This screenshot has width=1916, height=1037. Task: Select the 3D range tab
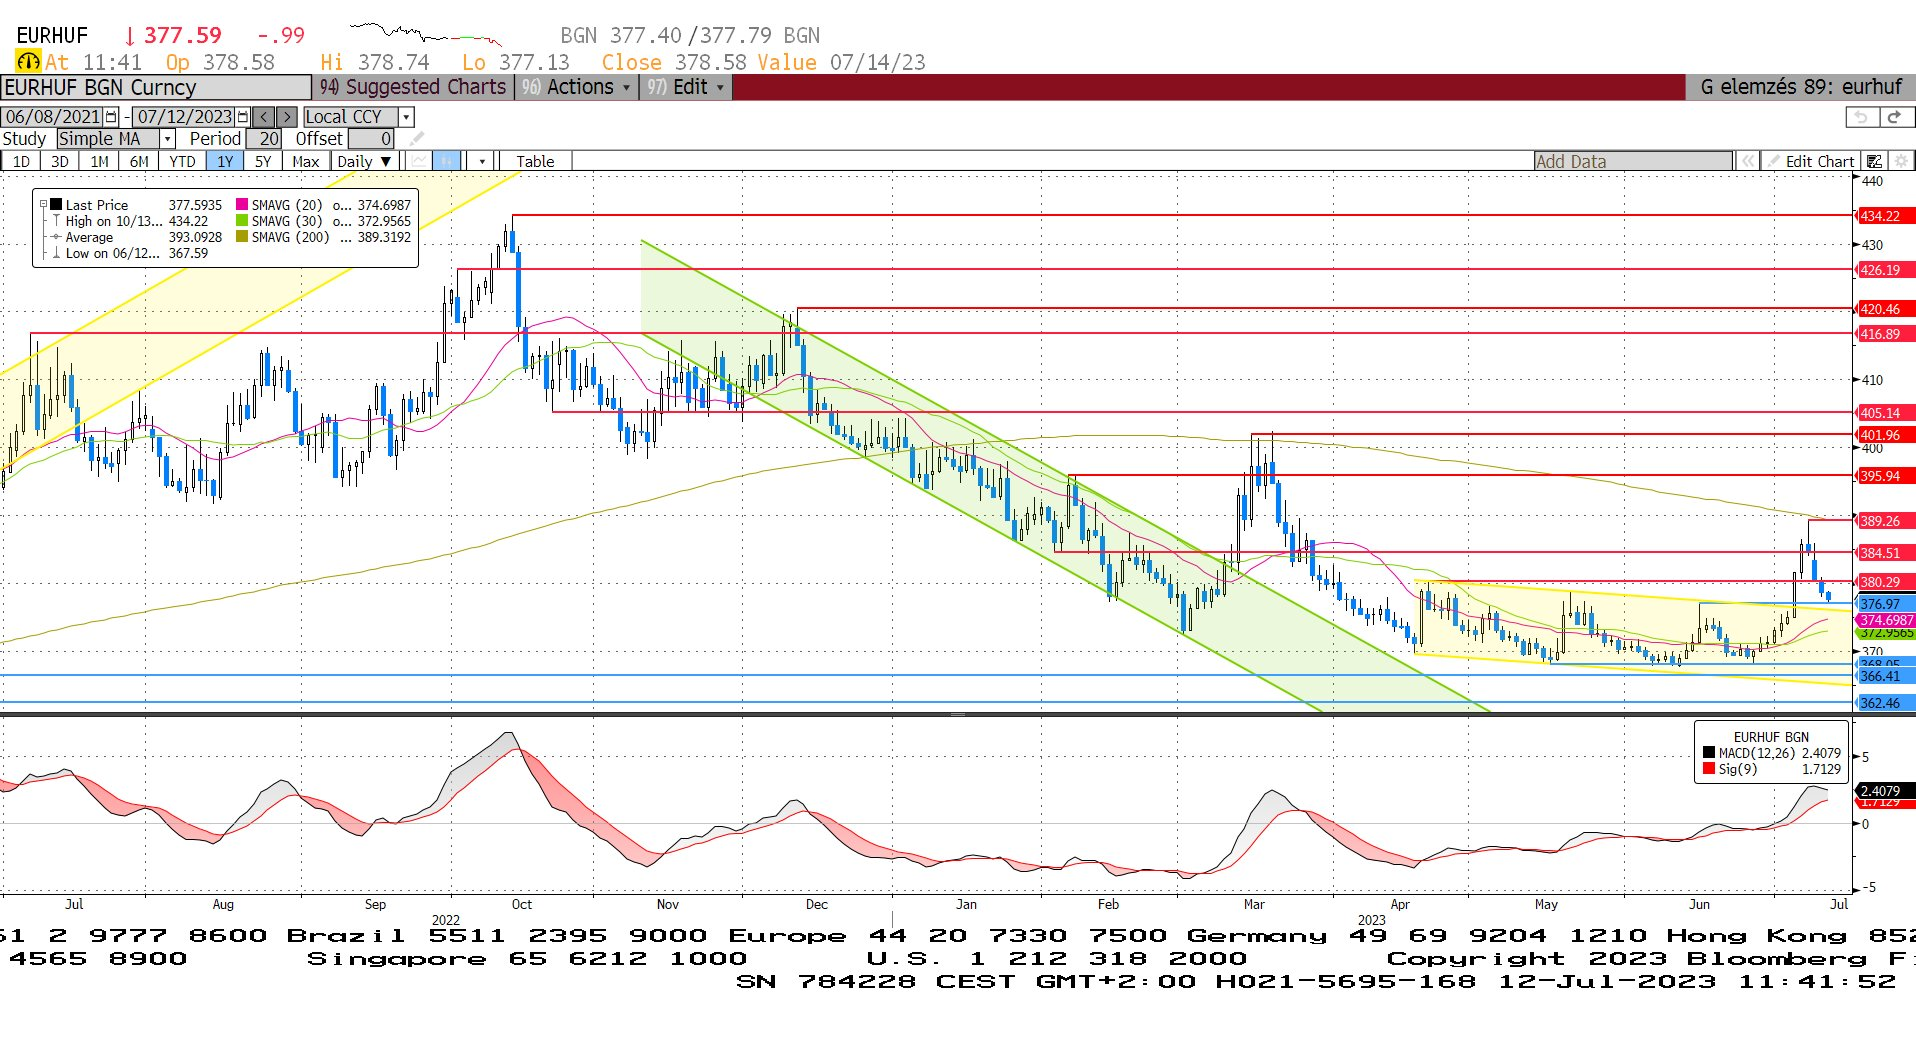coord(60,161)
